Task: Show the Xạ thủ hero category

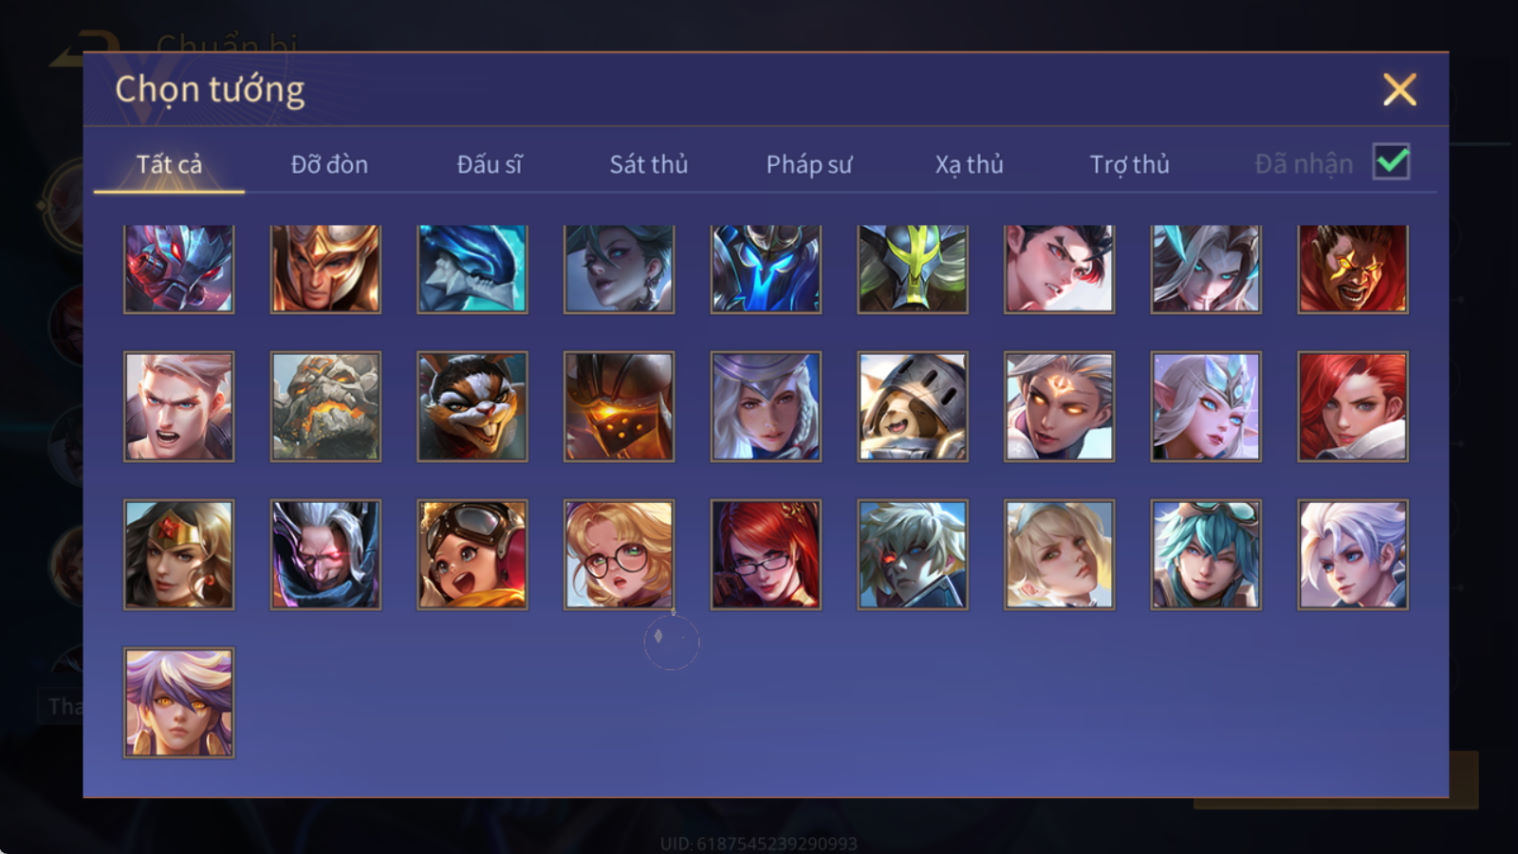Action: (969, 164)
